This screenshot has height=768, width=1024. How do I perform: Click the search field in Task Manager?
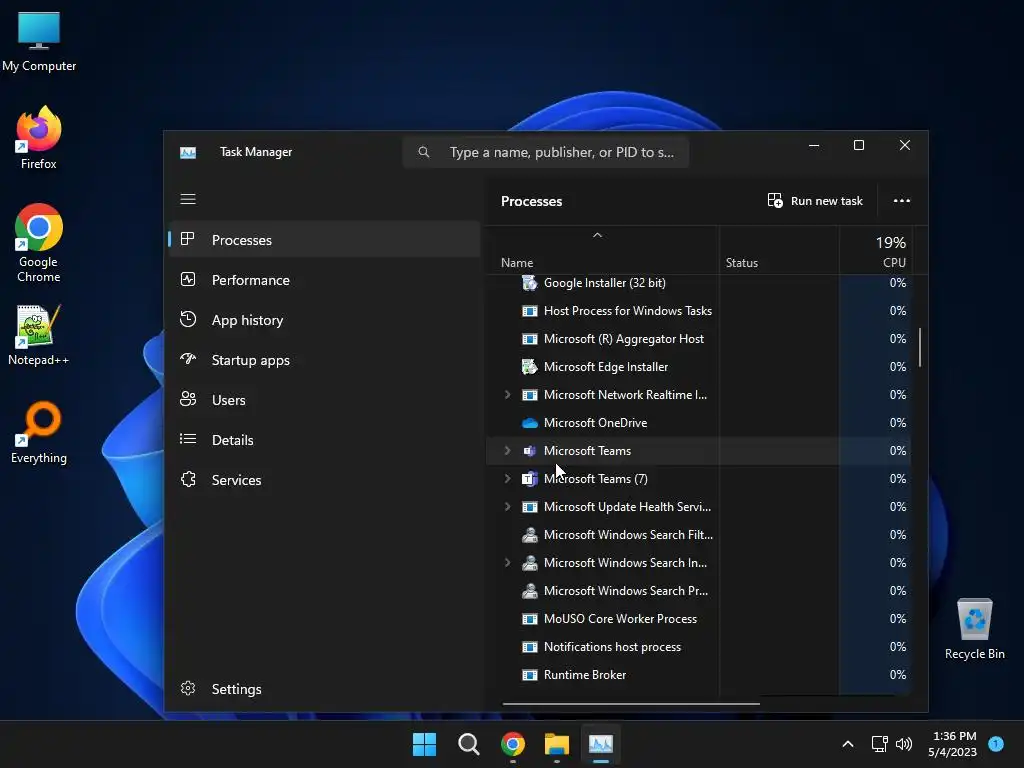tap(546, 152)
